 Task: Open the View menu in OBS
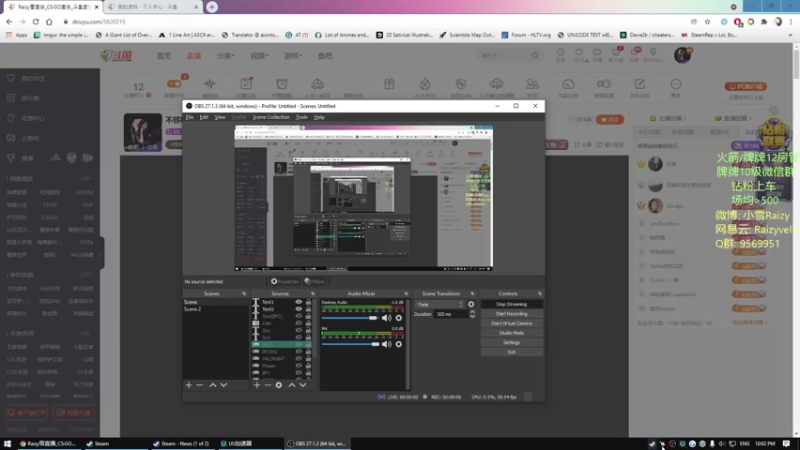pos(220,117)
